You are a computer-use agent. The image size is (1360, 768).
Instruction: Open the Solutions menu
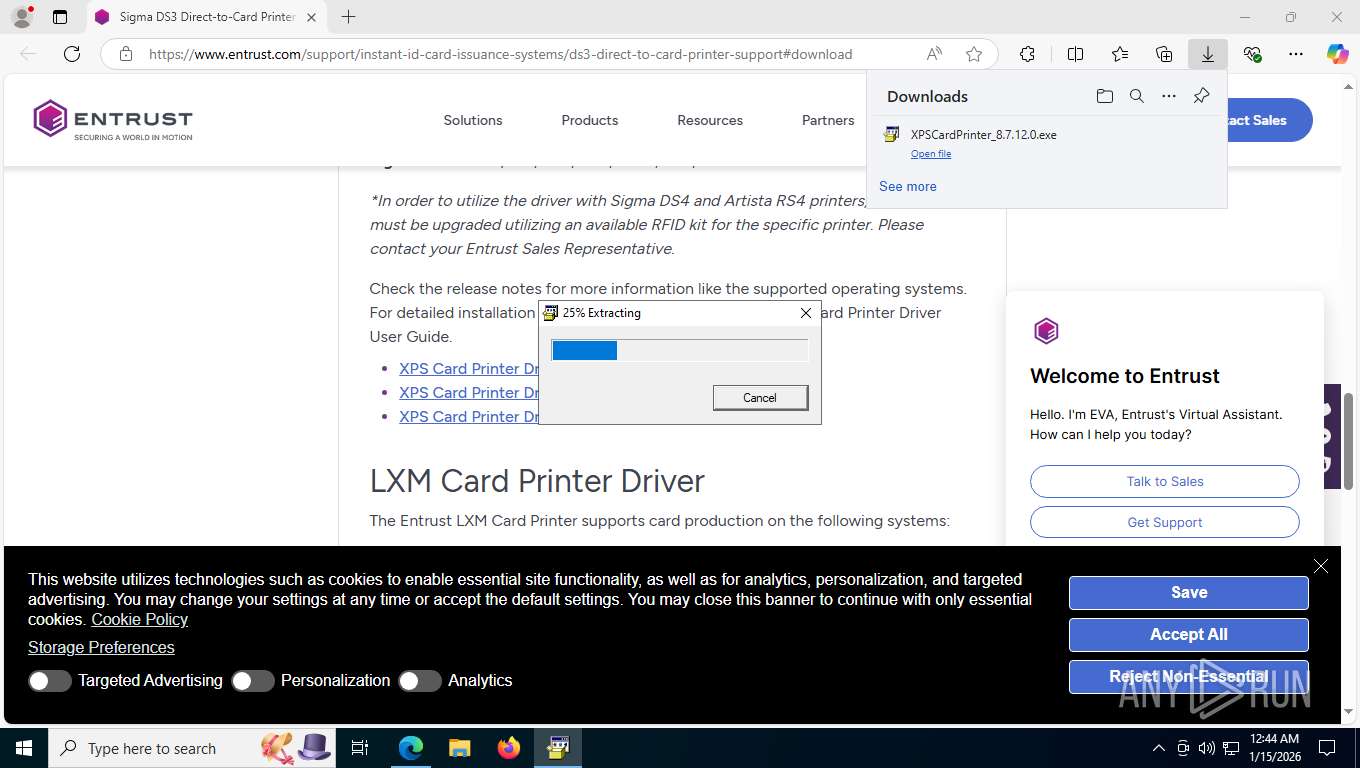473,120
